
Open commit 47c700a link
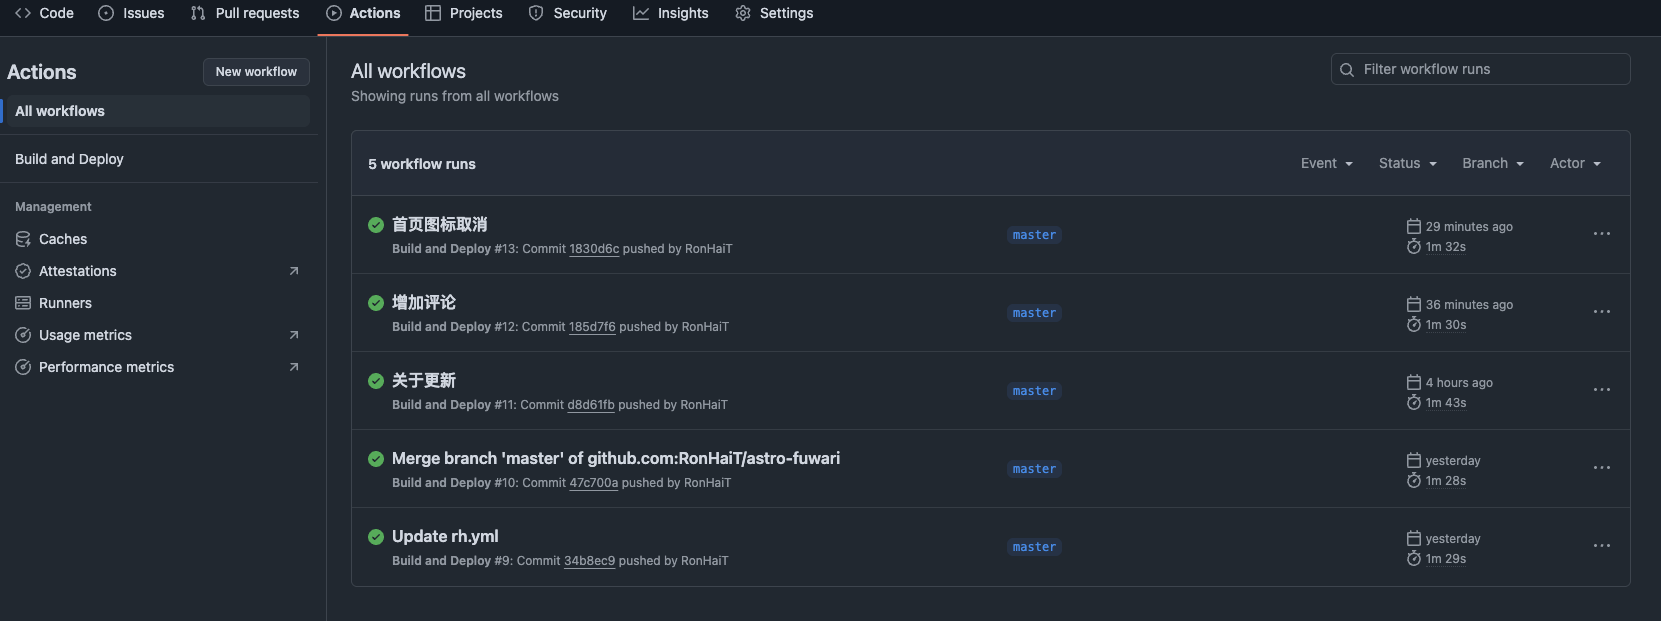coord(594,483)
